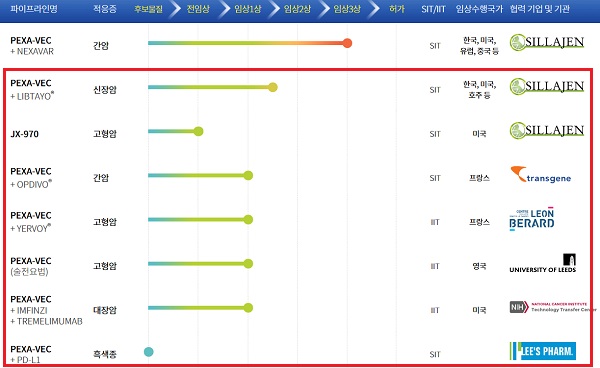600x368 pixels.
Task: Select the University of Leeds logo
Action: click(543, 263)
